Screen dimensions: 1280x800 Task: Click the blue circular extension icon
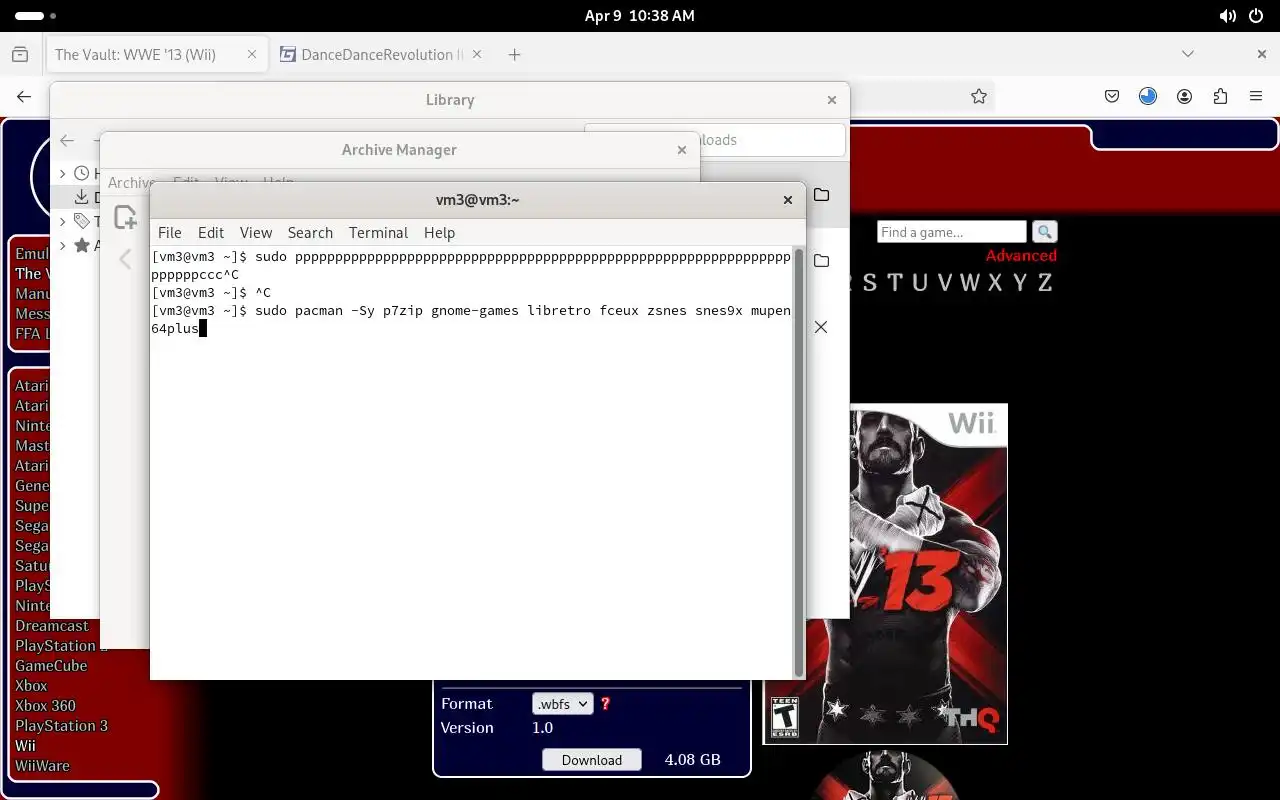pyautogui.click(x=1148, y=97)
